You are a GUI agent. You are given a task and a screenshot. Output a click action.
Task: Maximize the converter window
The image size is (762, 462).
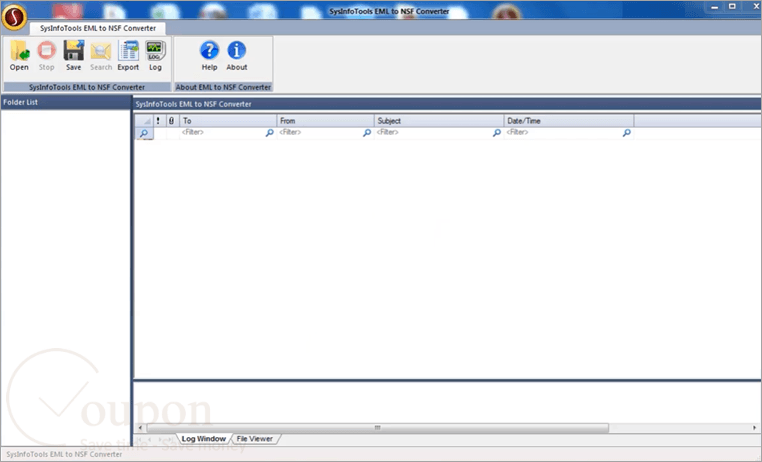(732, 7)
